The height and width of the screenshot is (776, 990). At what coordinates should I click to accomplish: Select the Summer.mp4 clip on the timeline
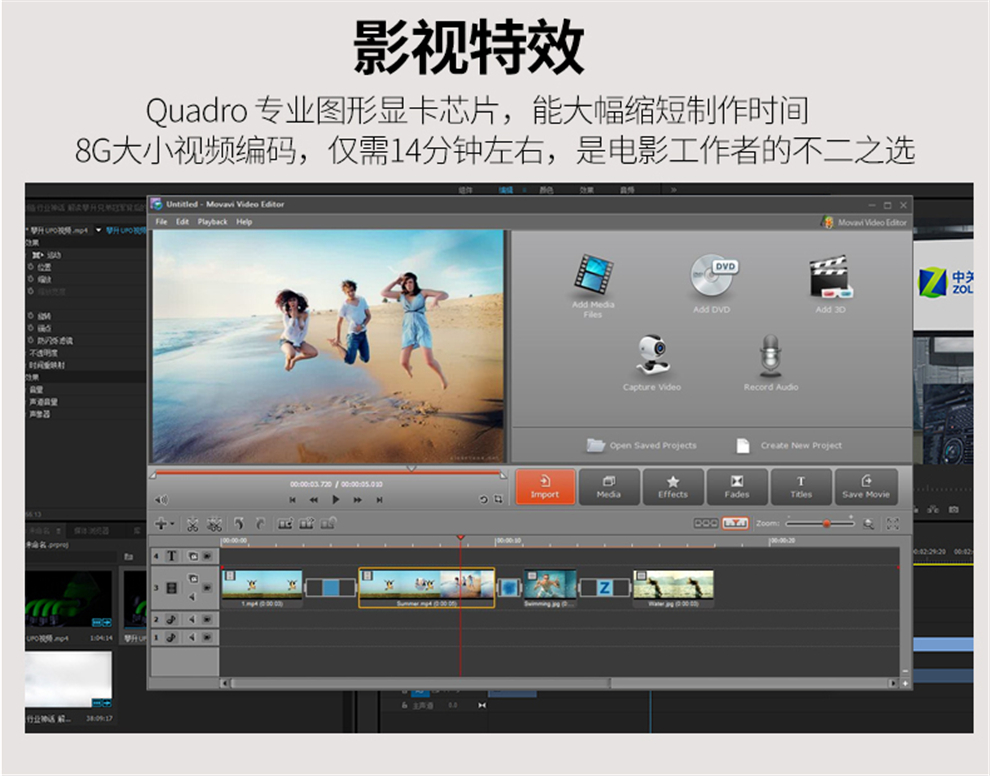(425, 588)
